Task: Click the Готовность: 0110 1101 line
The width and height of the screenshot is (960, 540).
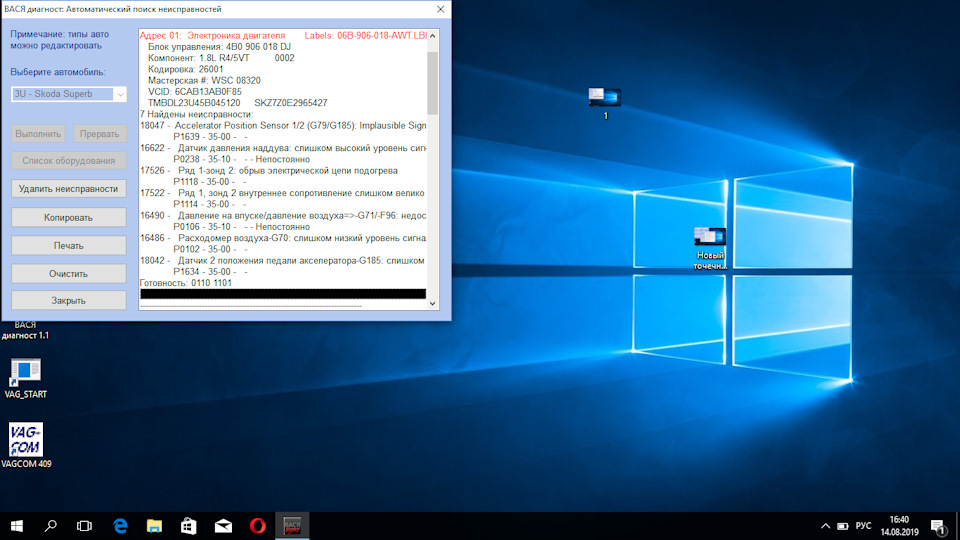Action: (186, 283)
